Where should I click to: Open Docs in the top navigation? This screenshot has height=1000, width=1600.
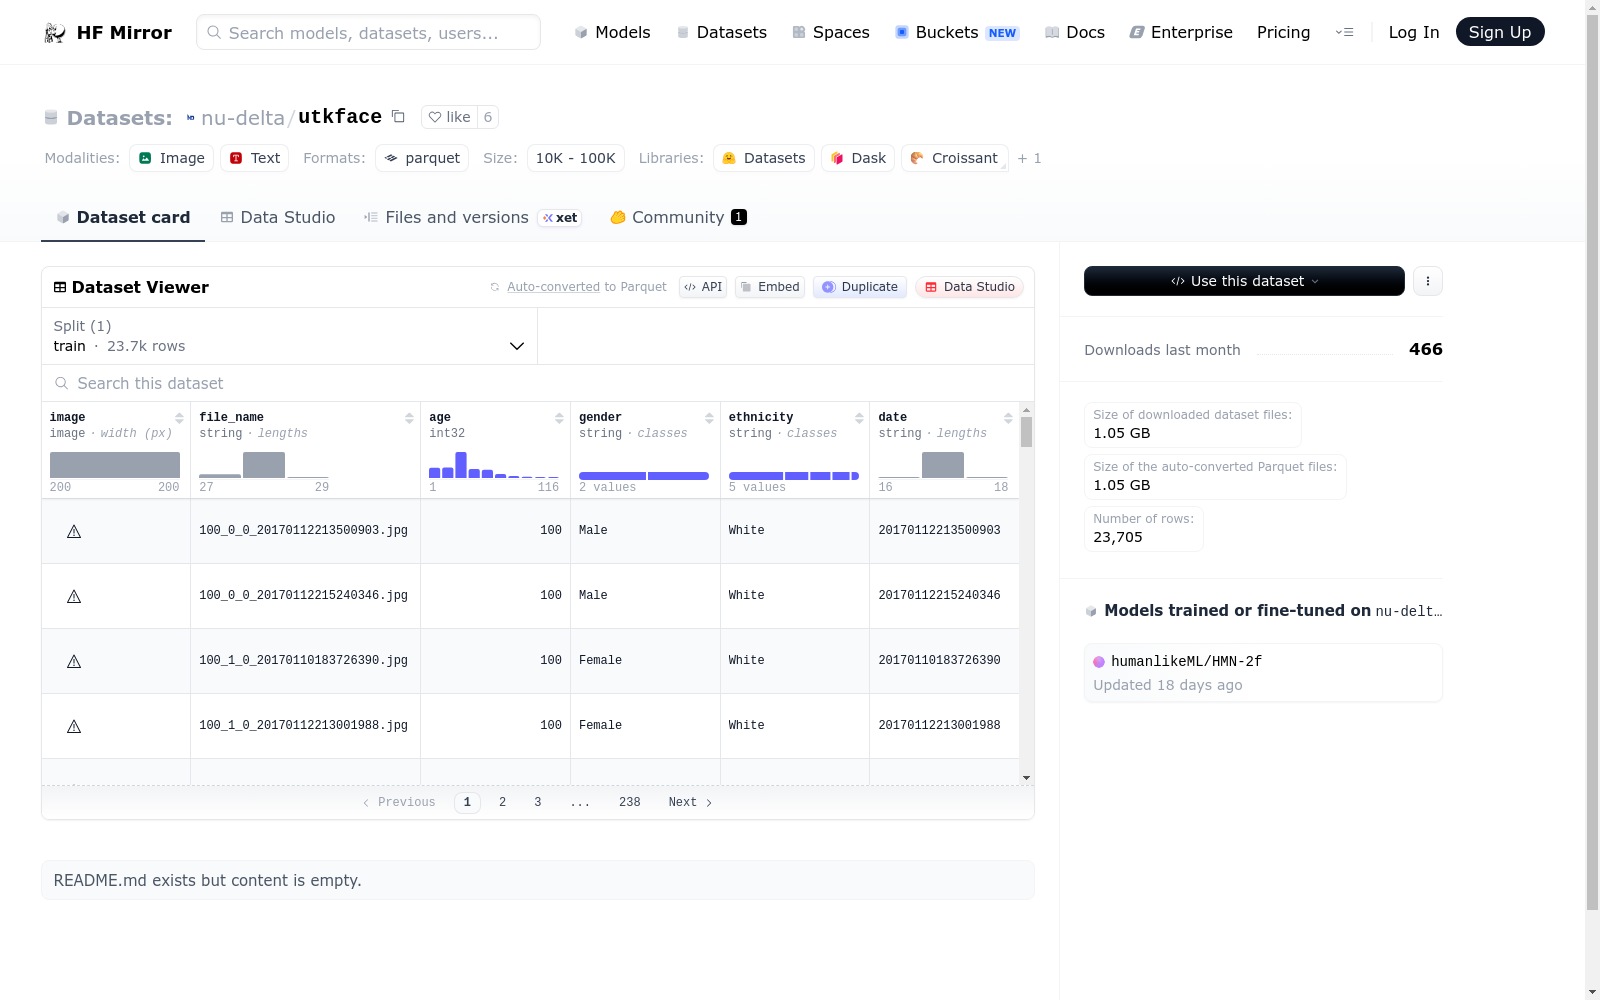click(1074, 32)
